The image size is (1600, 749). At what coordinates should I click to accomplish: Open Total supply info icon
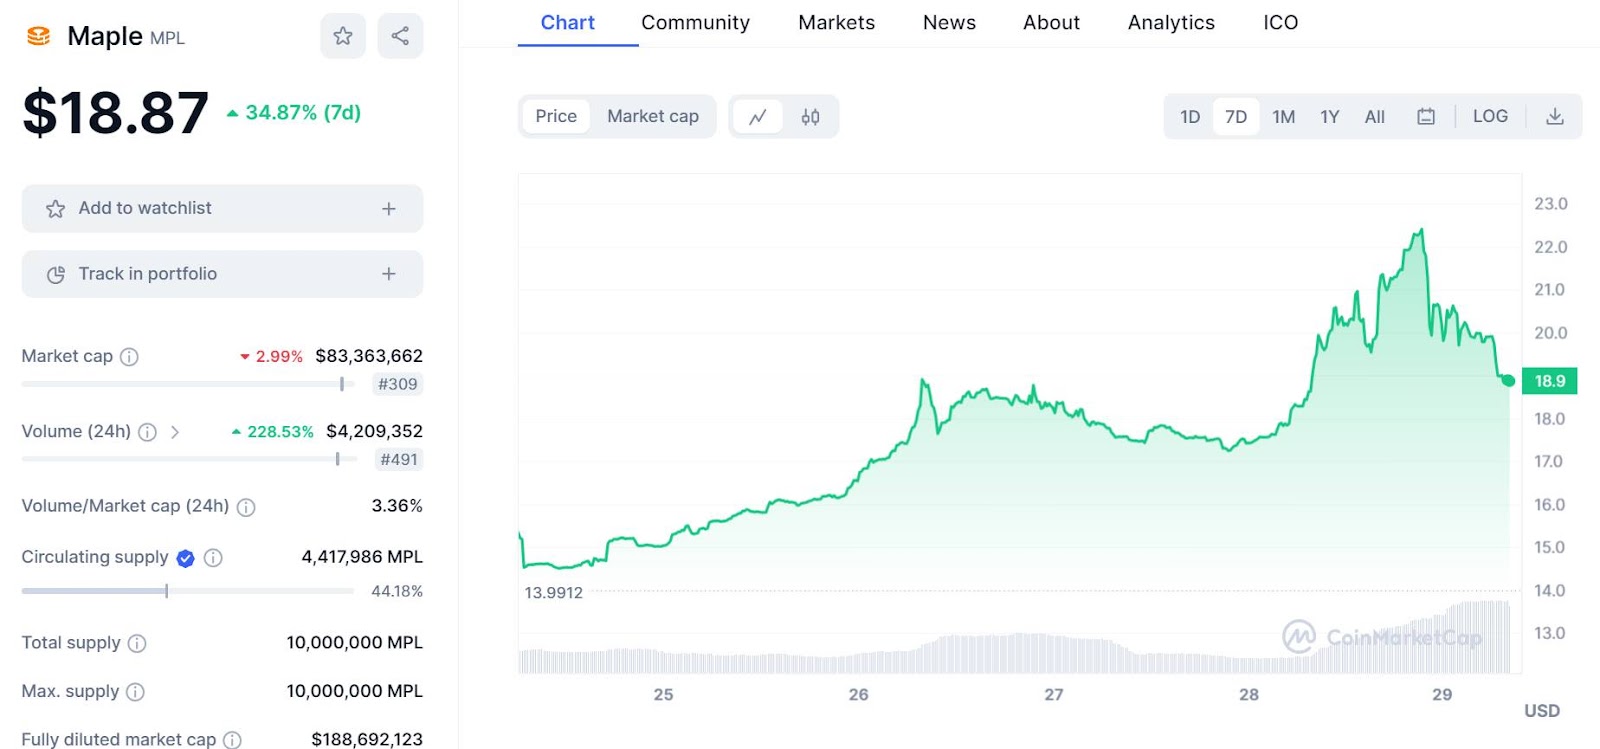pyautogui.click(x=137, y=643)
